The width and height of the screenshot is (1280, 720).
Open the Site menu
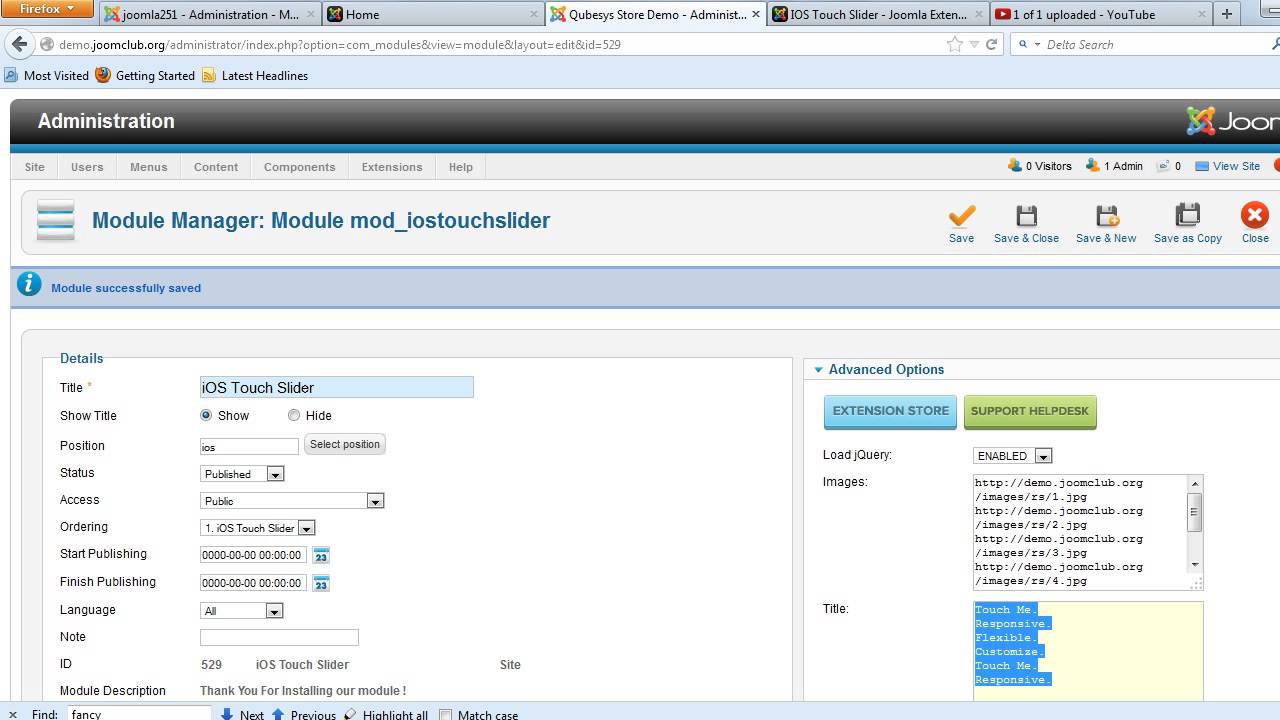click(35, 167)
